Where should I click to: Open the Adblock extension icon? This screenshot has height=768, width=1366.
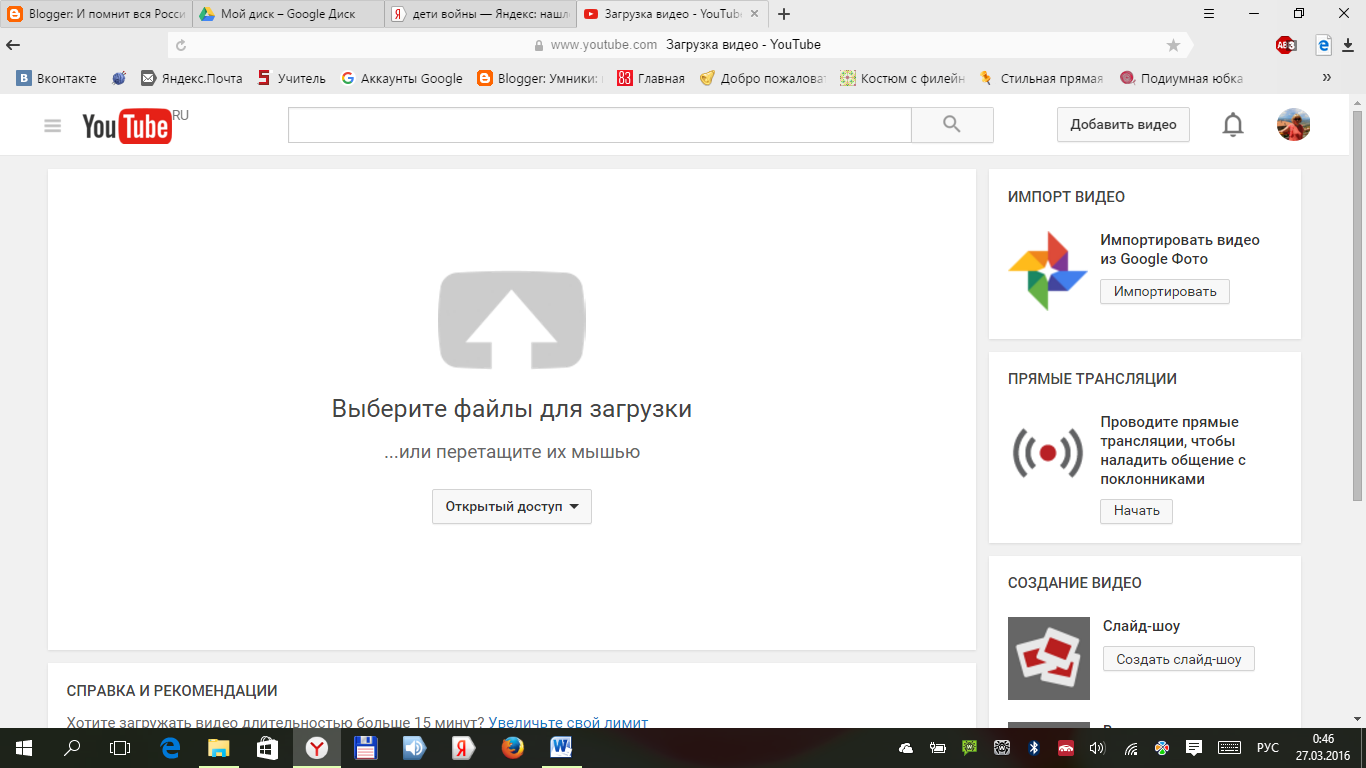(x=1285, y=45)
